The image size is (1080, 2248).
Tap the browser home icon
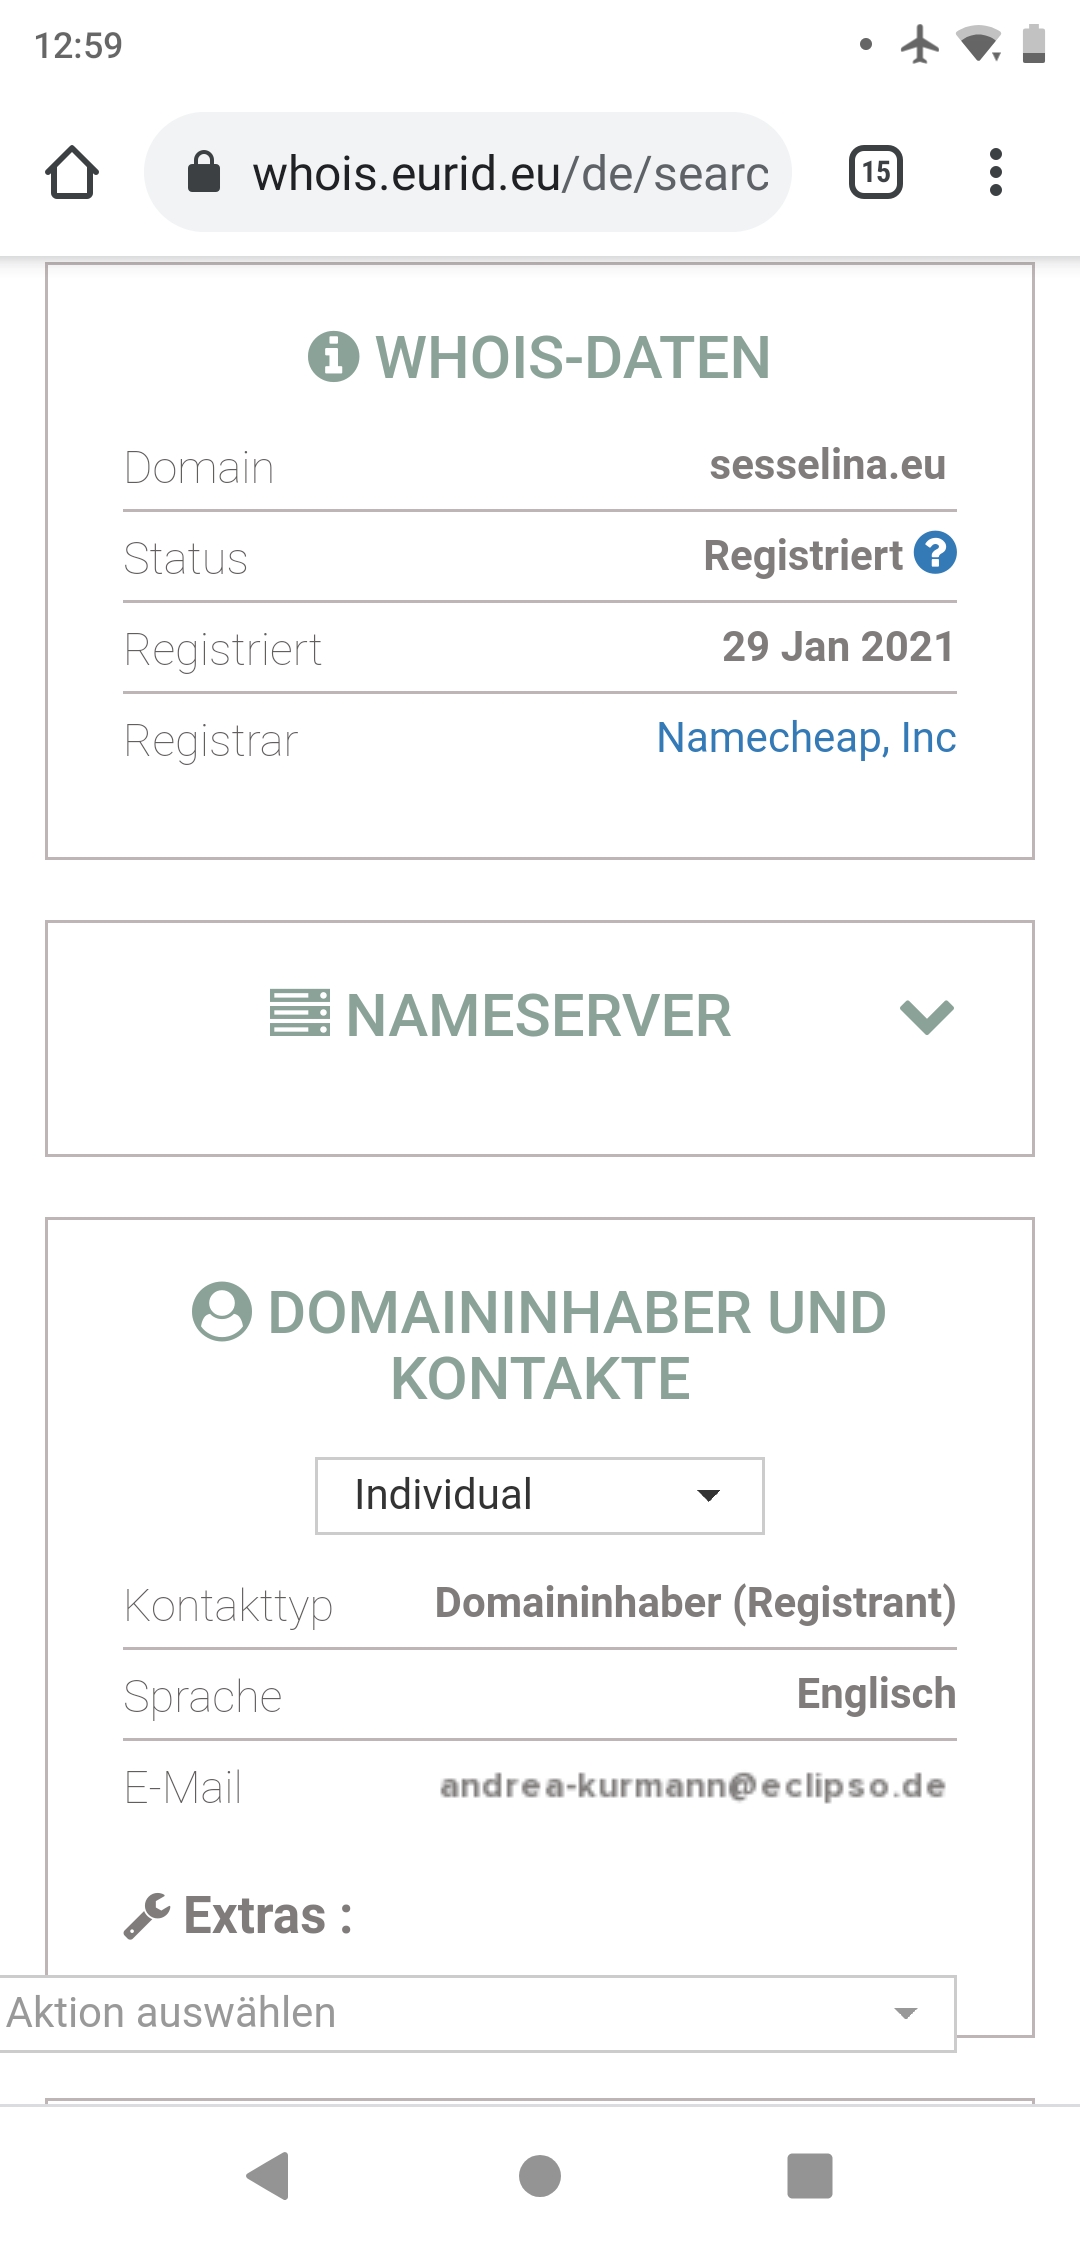click(72, 172)
